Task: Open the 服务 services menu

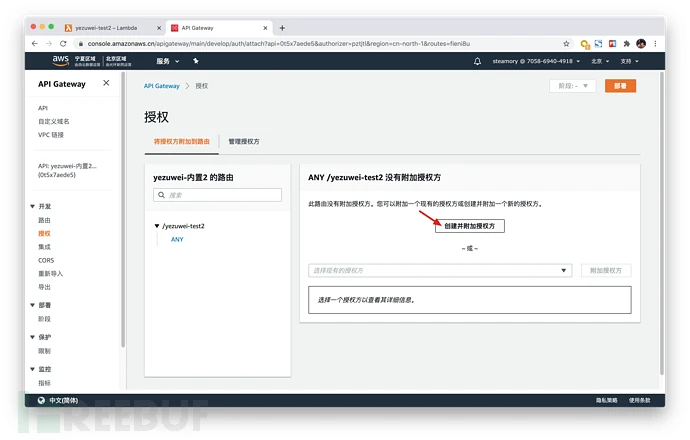Action: (168, 61)
